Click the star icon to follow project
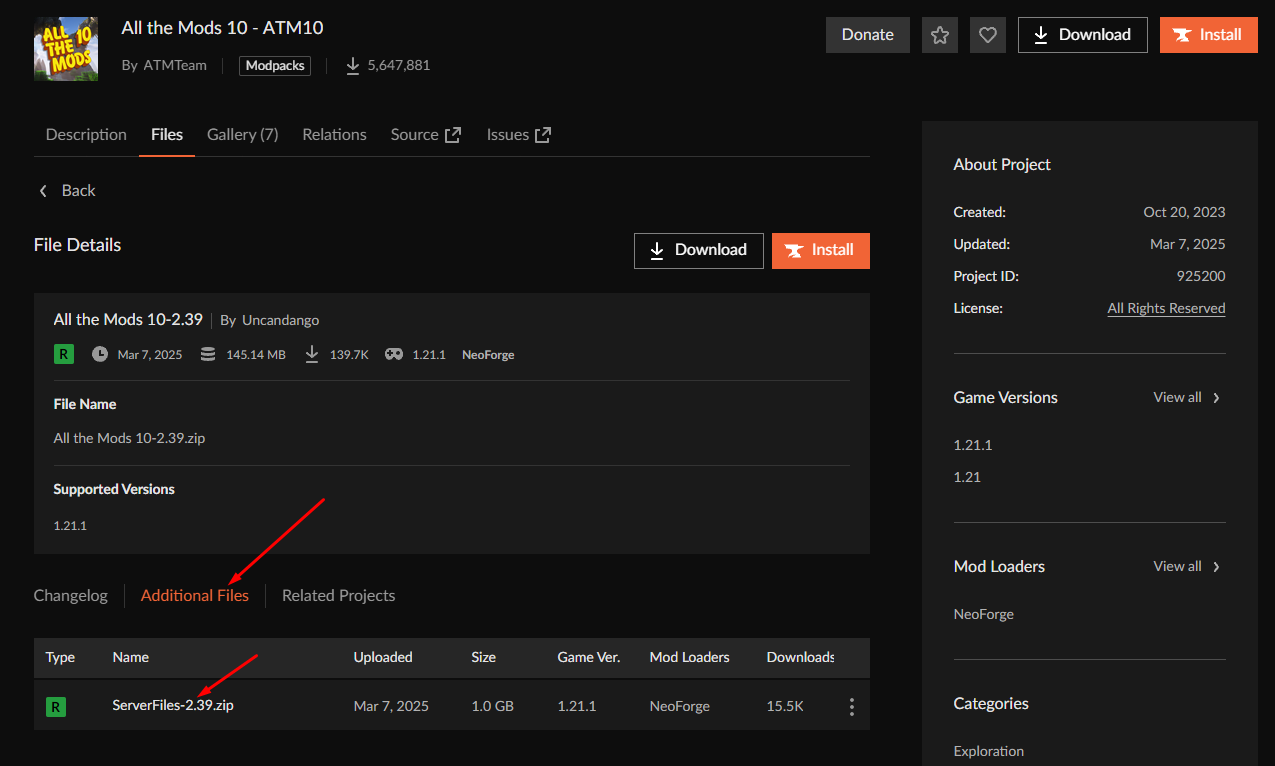The image size is (1275, 766). pos(940,35)
